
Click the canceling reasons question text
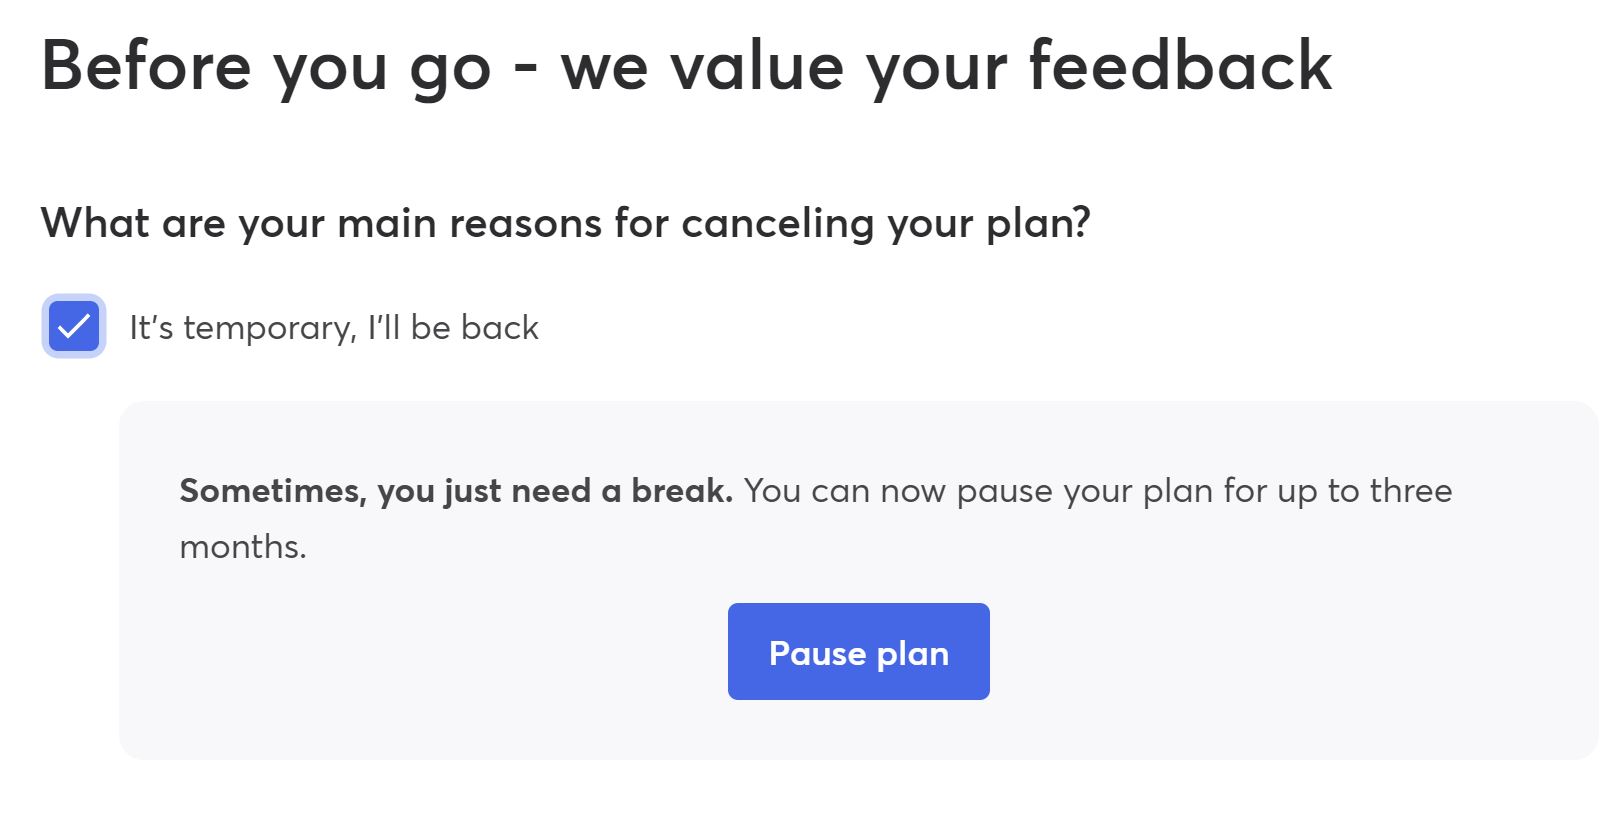567,222
